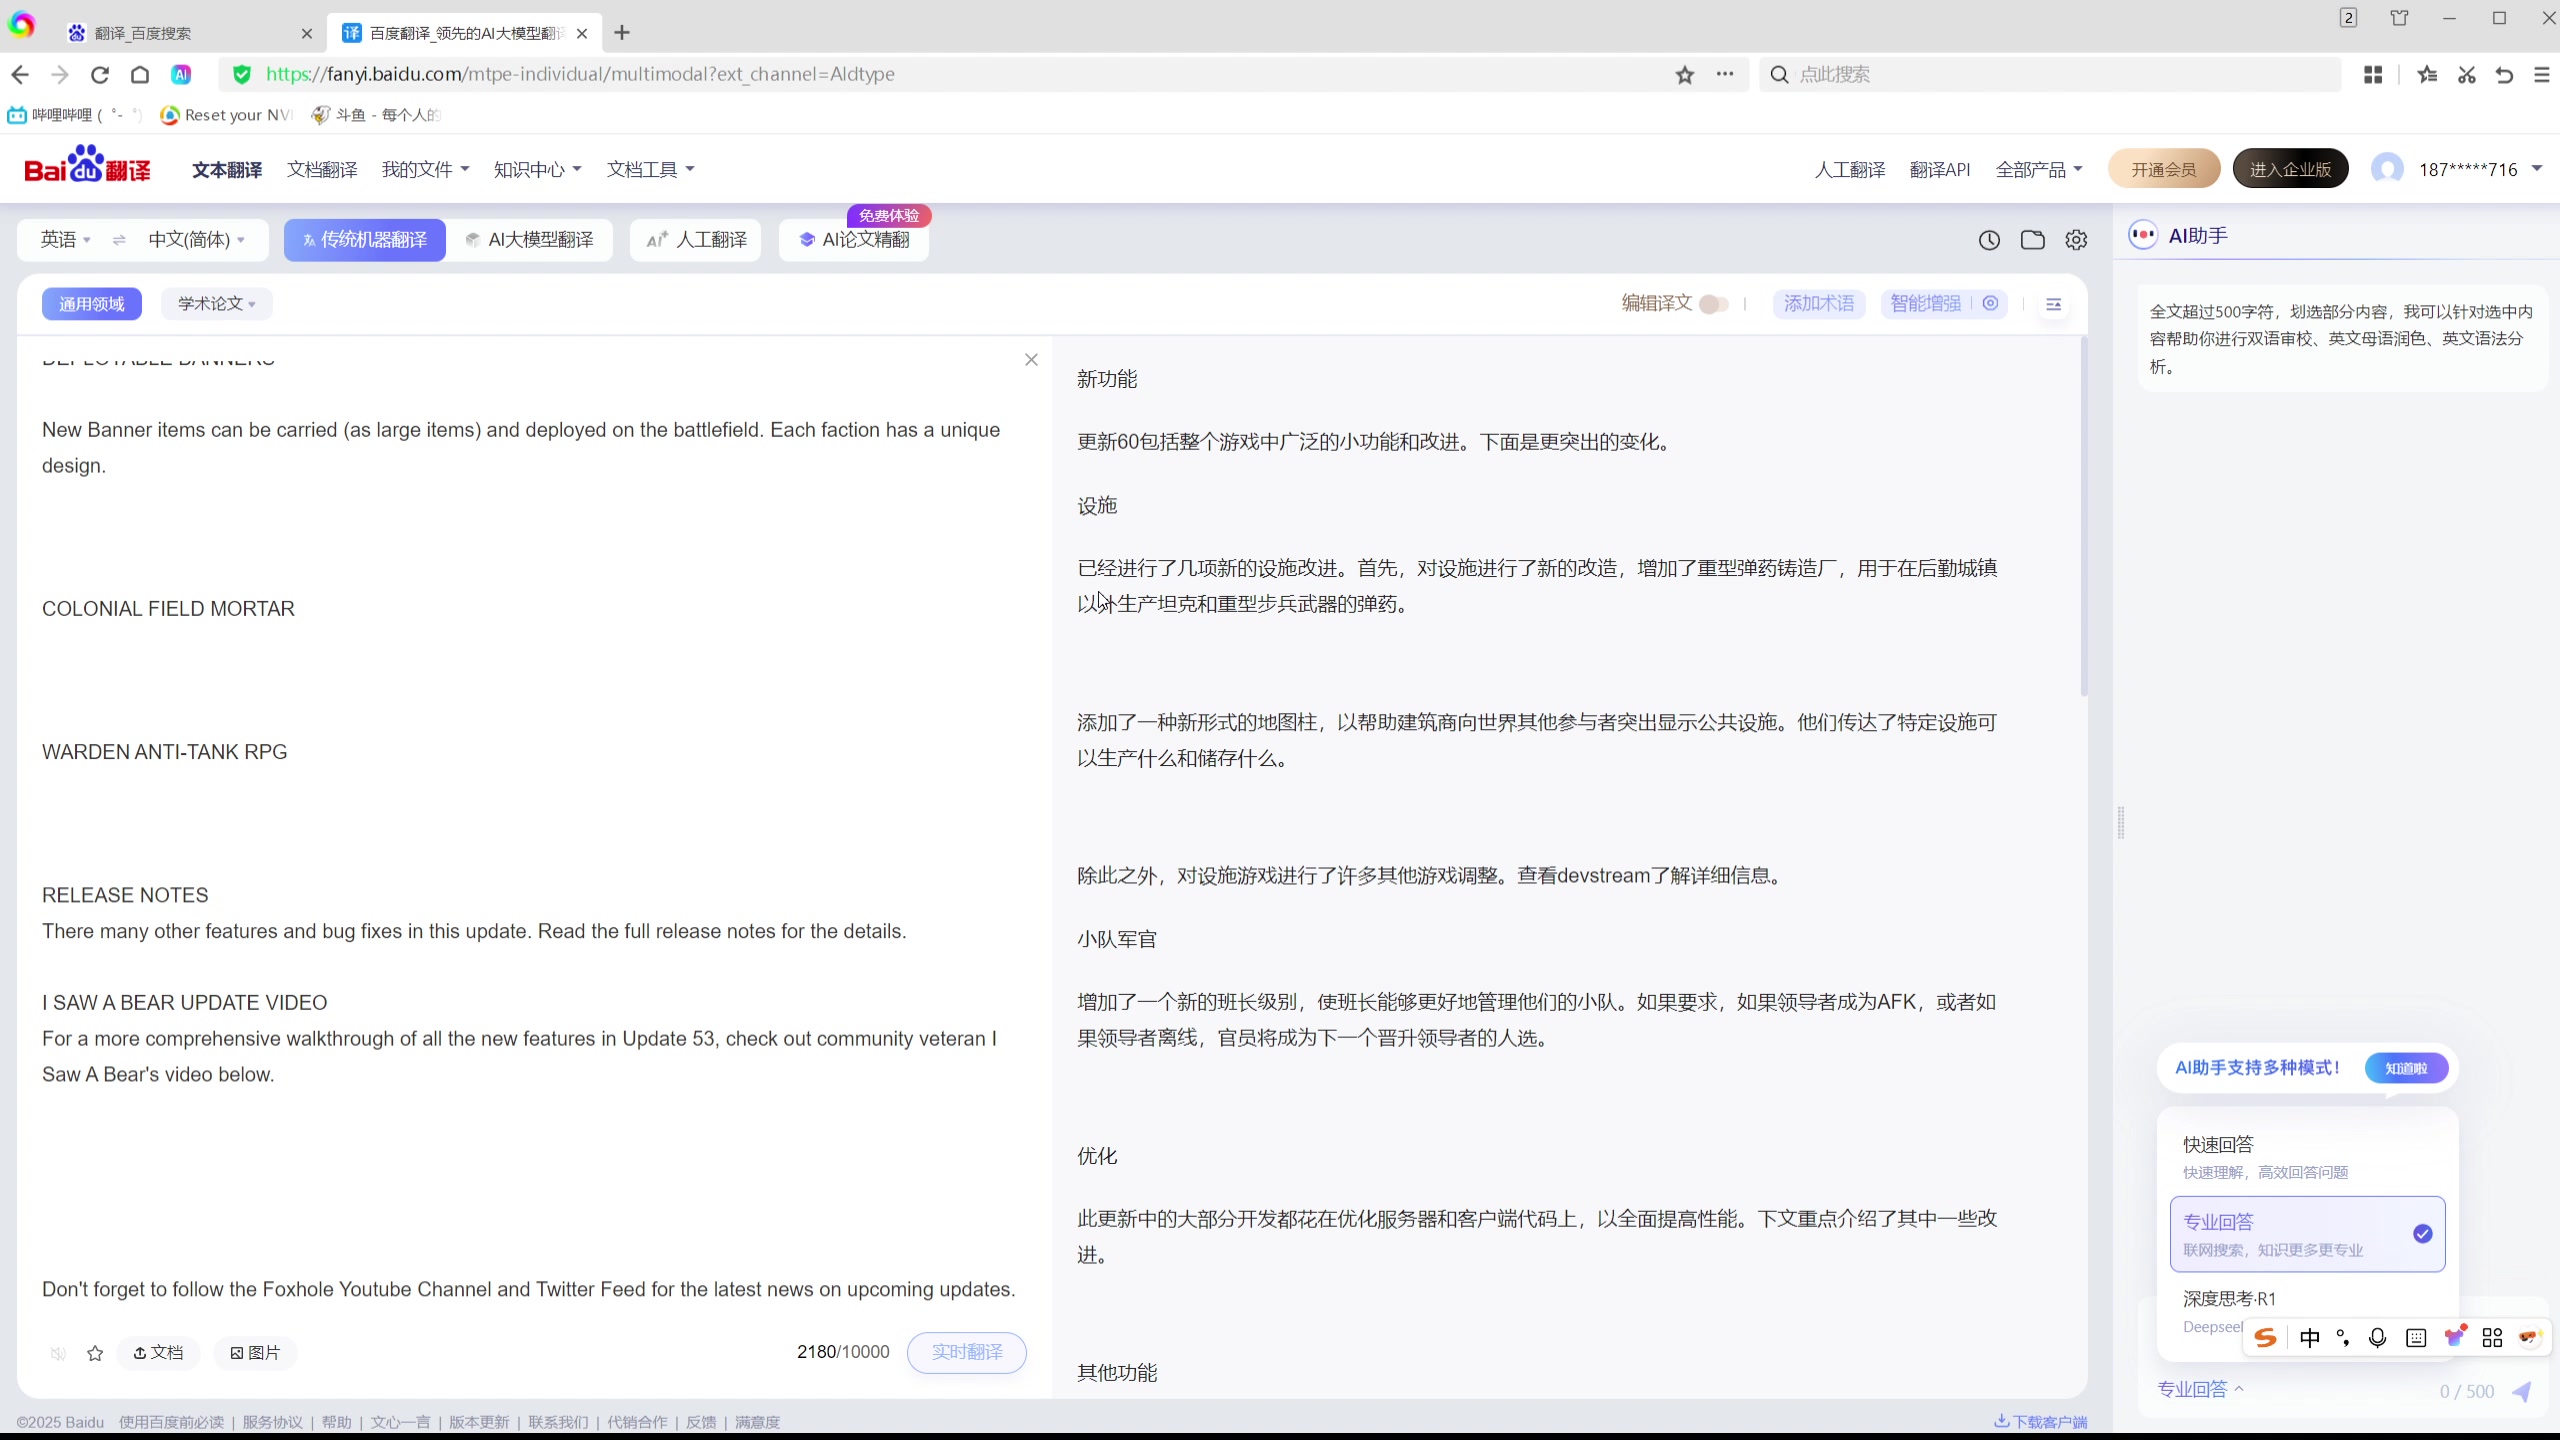2560x1440 pixels.
Task: Open 版本更新 footer link
Action: [x=479, y=1422]
